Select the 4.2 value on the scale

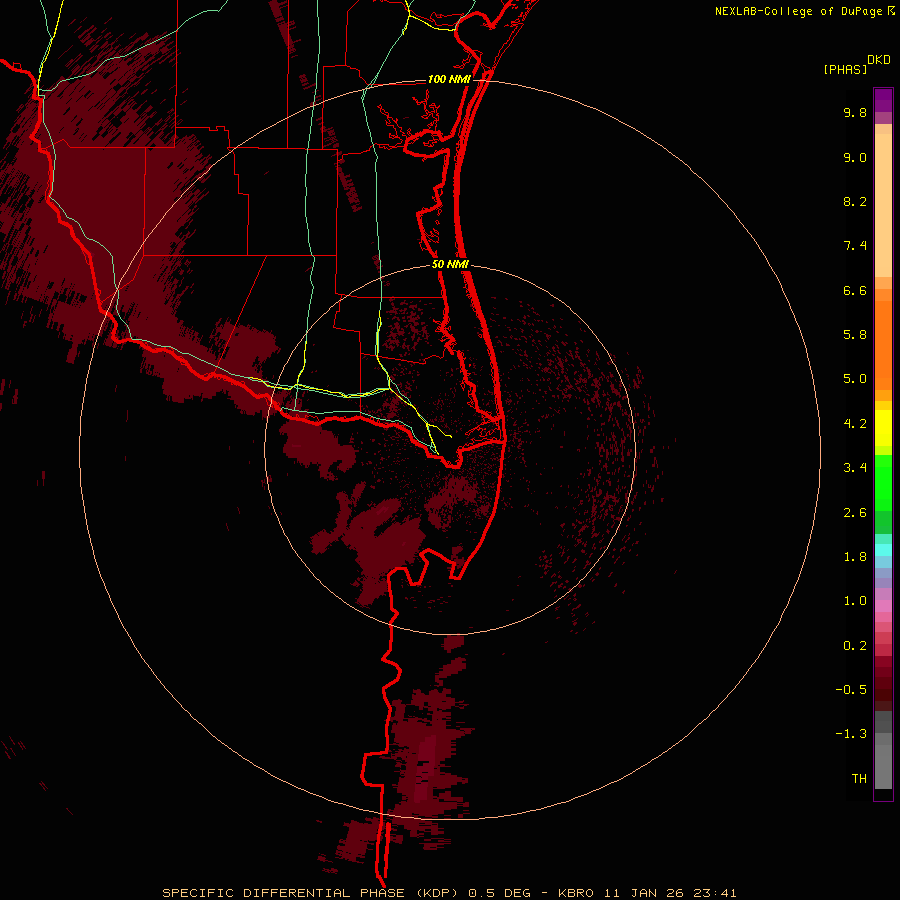(x=855, y=424)
